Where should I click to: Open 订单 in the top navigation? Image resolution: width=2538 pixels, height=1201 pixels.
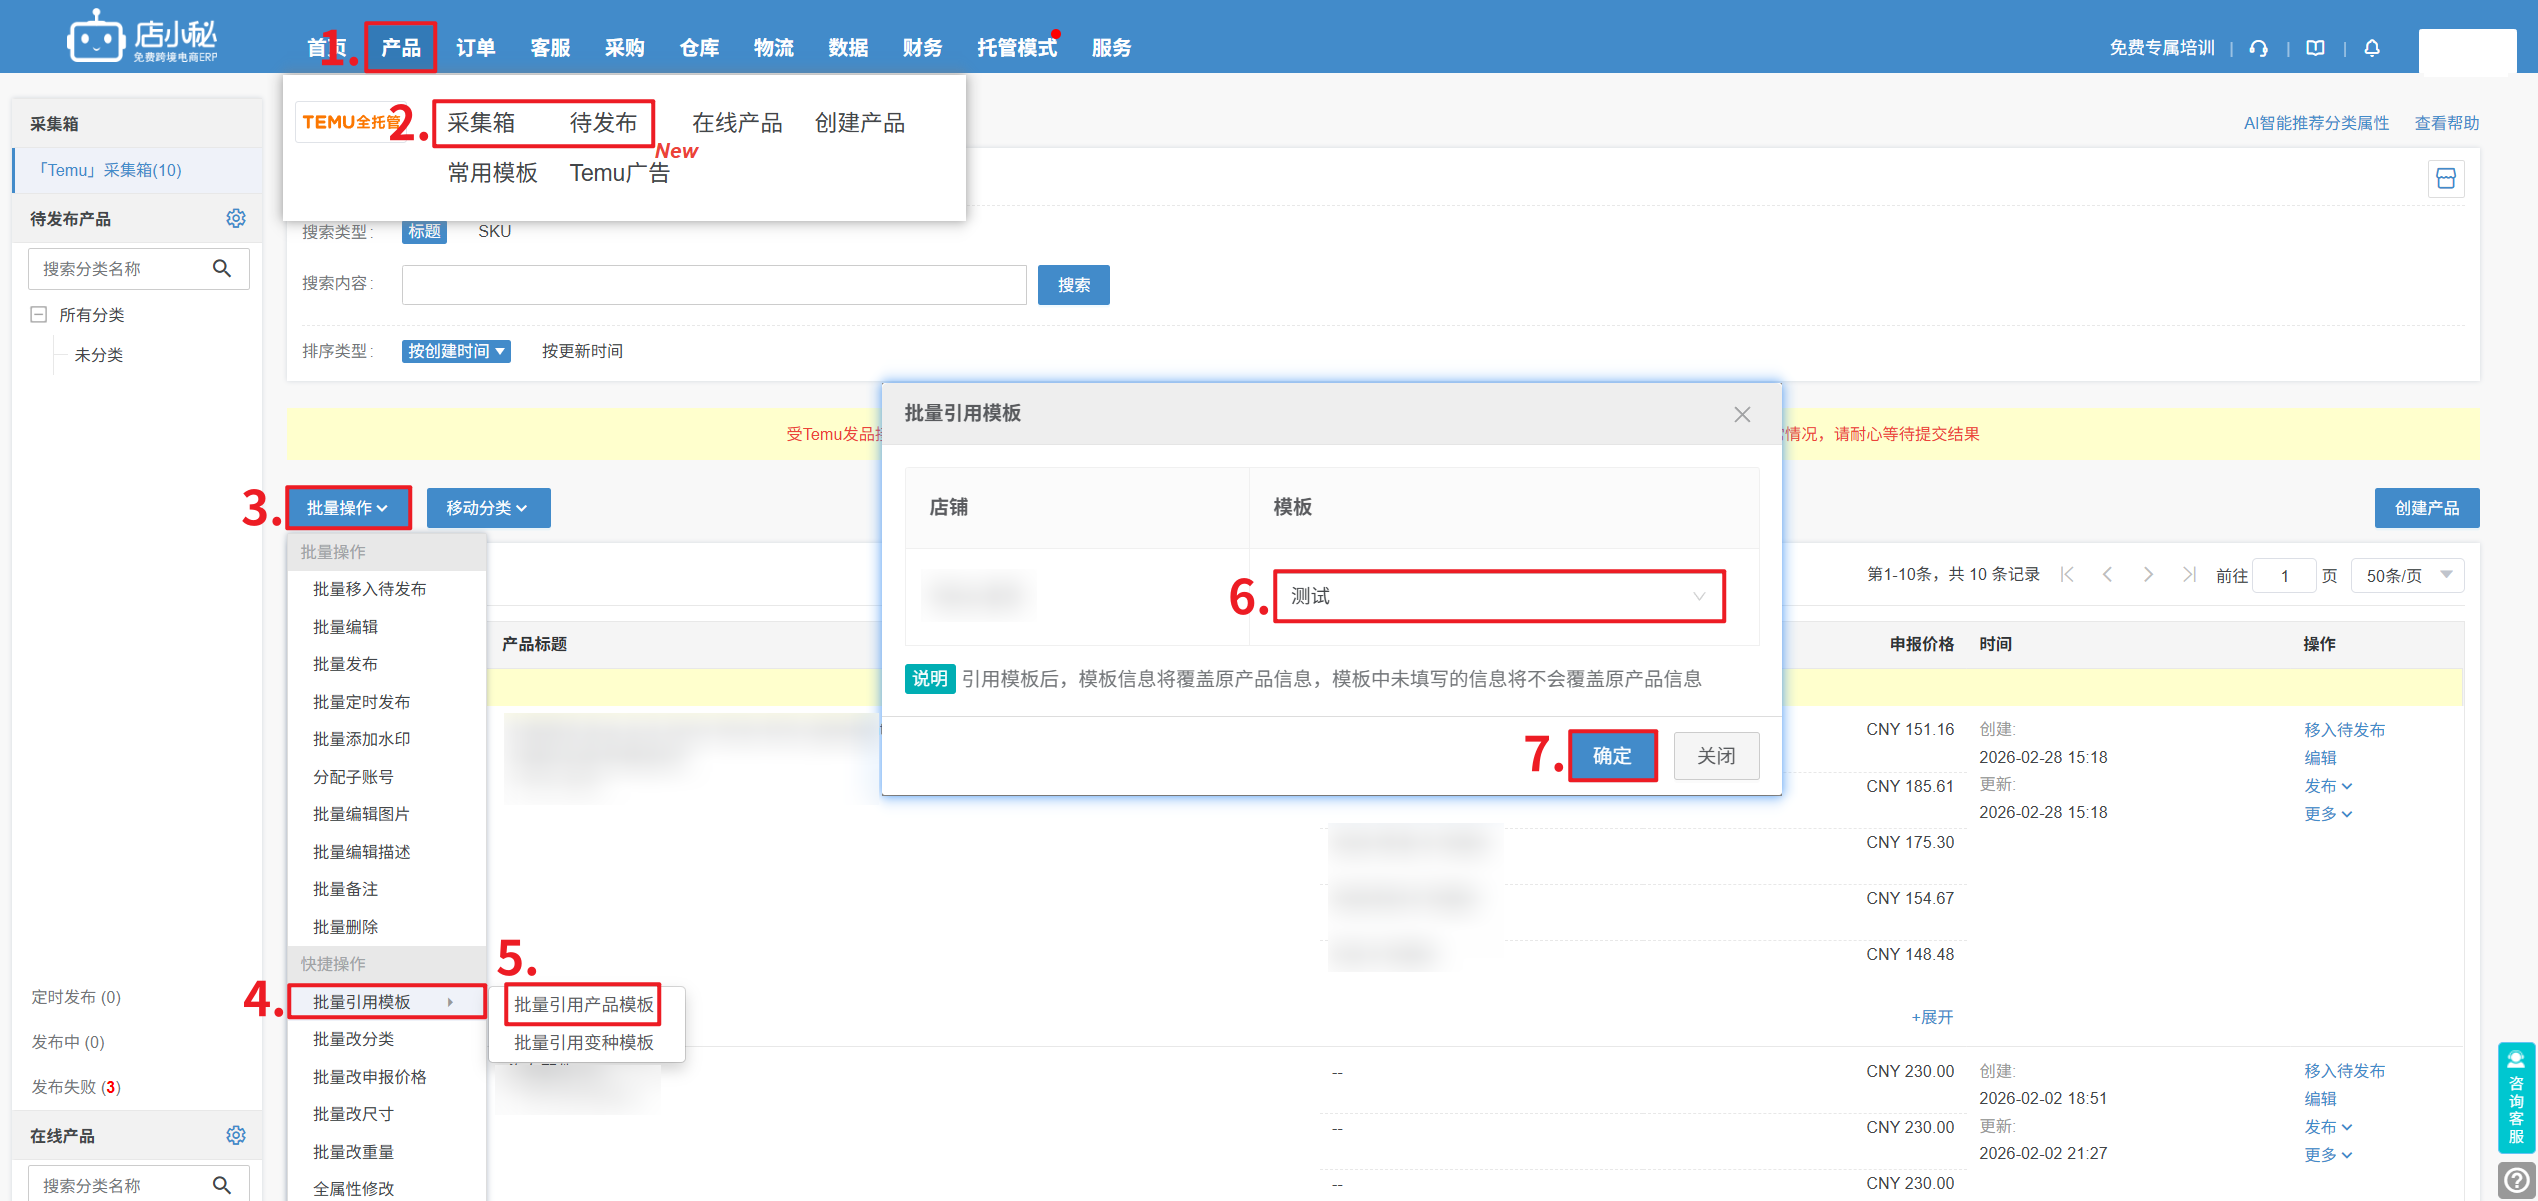click(475, 48)
